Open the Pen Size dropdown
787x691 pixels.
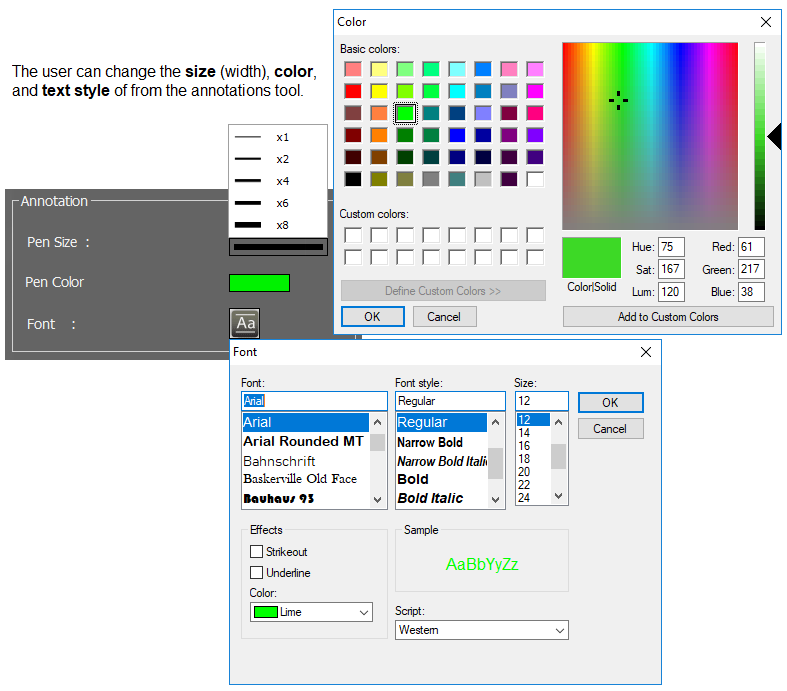coord(278,246)
